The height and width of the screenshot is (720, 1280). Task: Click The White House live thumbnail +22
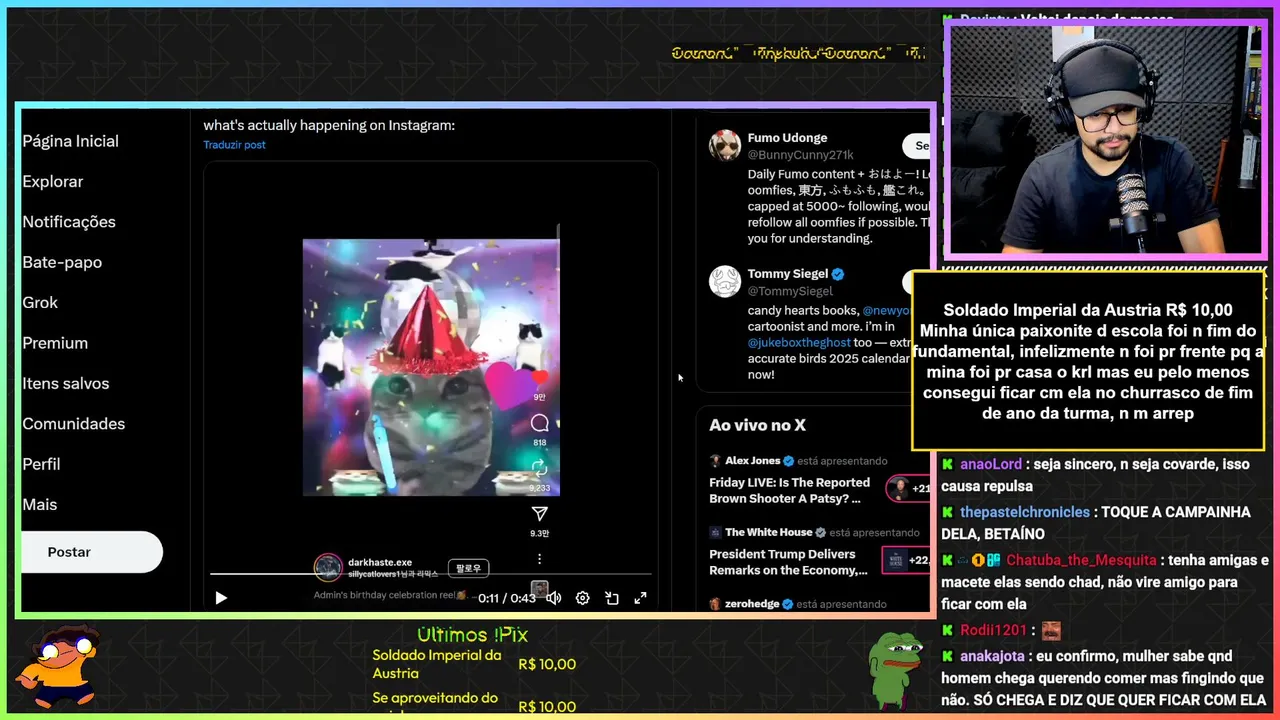(x=905, y=561)
